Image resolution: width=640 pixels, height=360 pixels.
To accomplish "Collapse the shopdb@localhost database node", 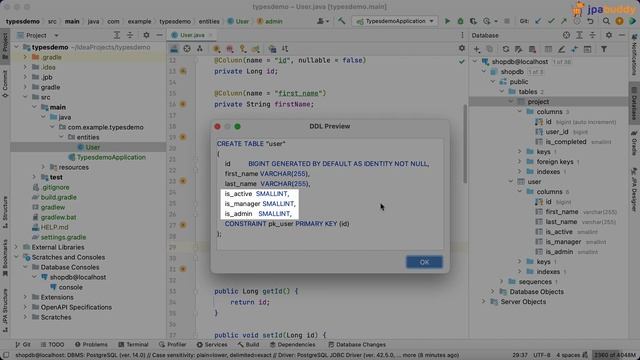I will coord(475,62).
